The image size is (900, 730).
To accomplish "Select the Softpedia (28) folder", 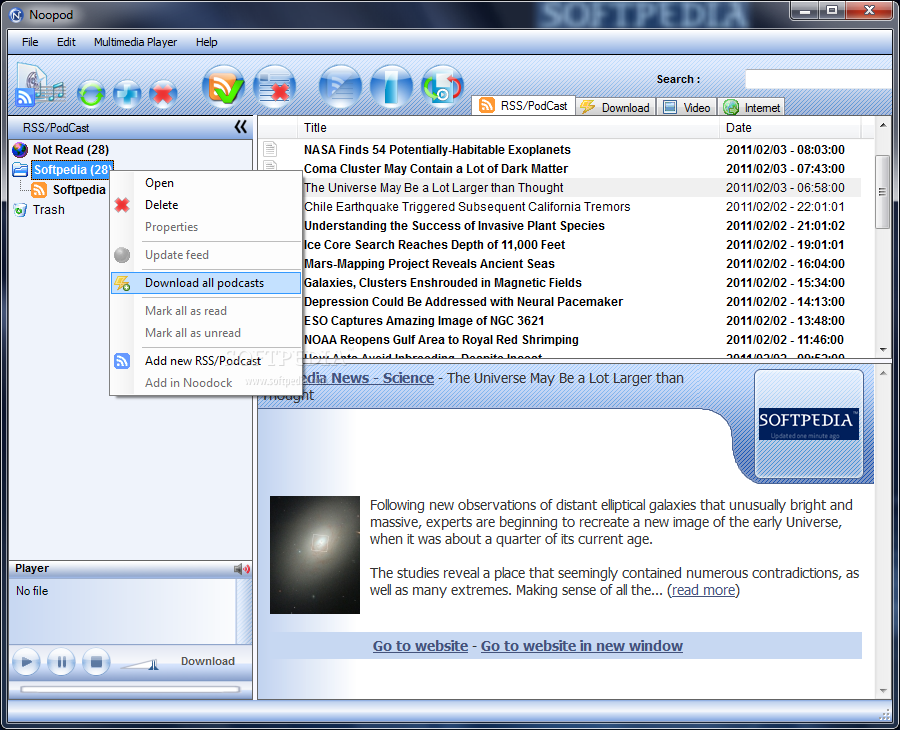I will point(72,169).
